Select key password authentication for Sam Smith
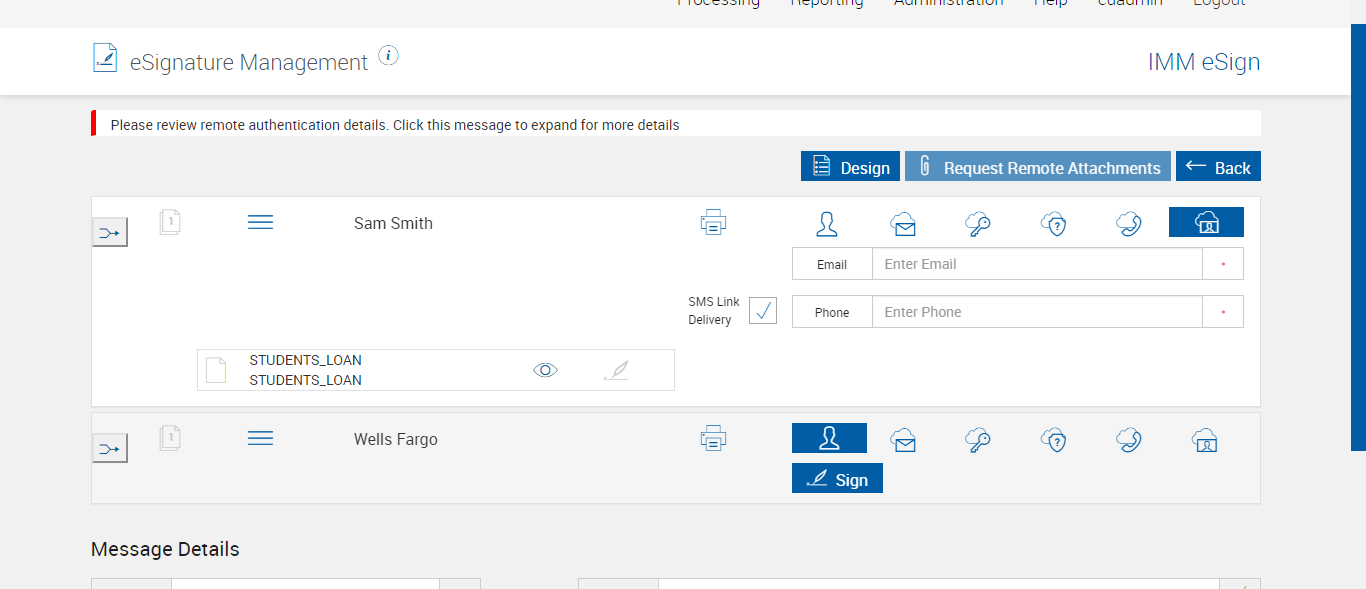 [978, 224]
